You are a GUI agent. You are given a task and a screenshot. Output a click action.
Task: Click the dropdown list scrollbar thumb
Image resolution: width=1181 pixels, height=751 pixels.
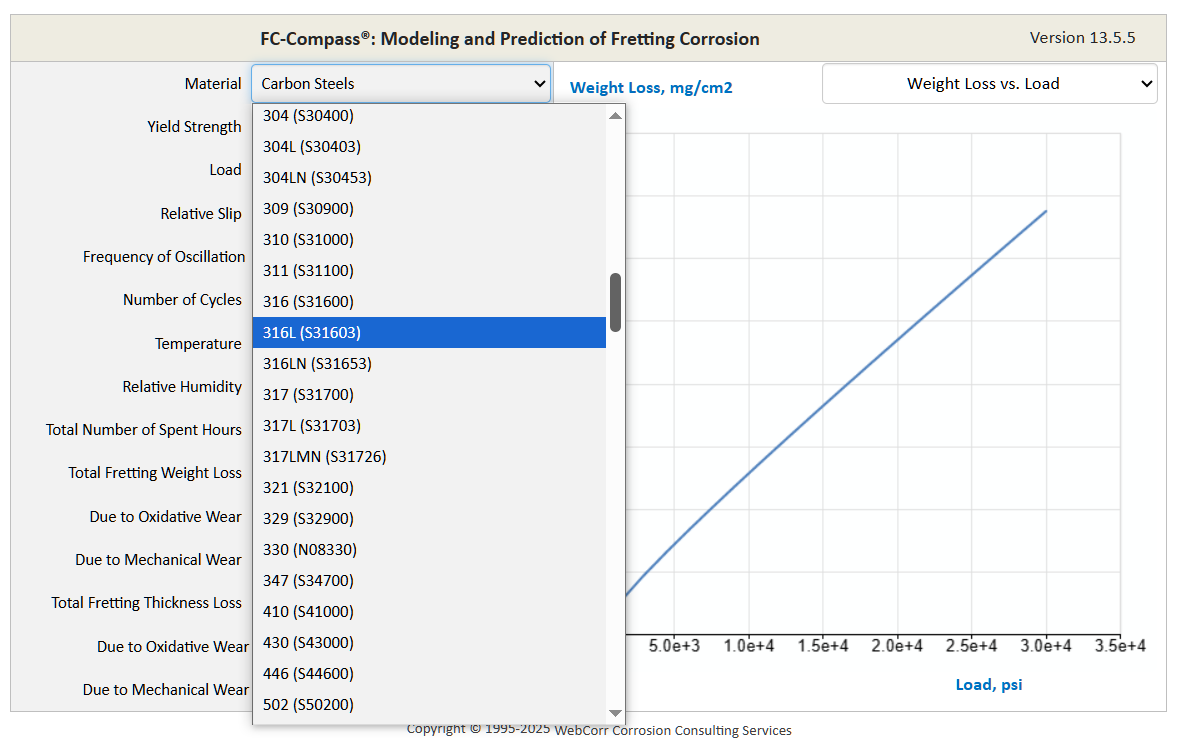tap(615, 302)
